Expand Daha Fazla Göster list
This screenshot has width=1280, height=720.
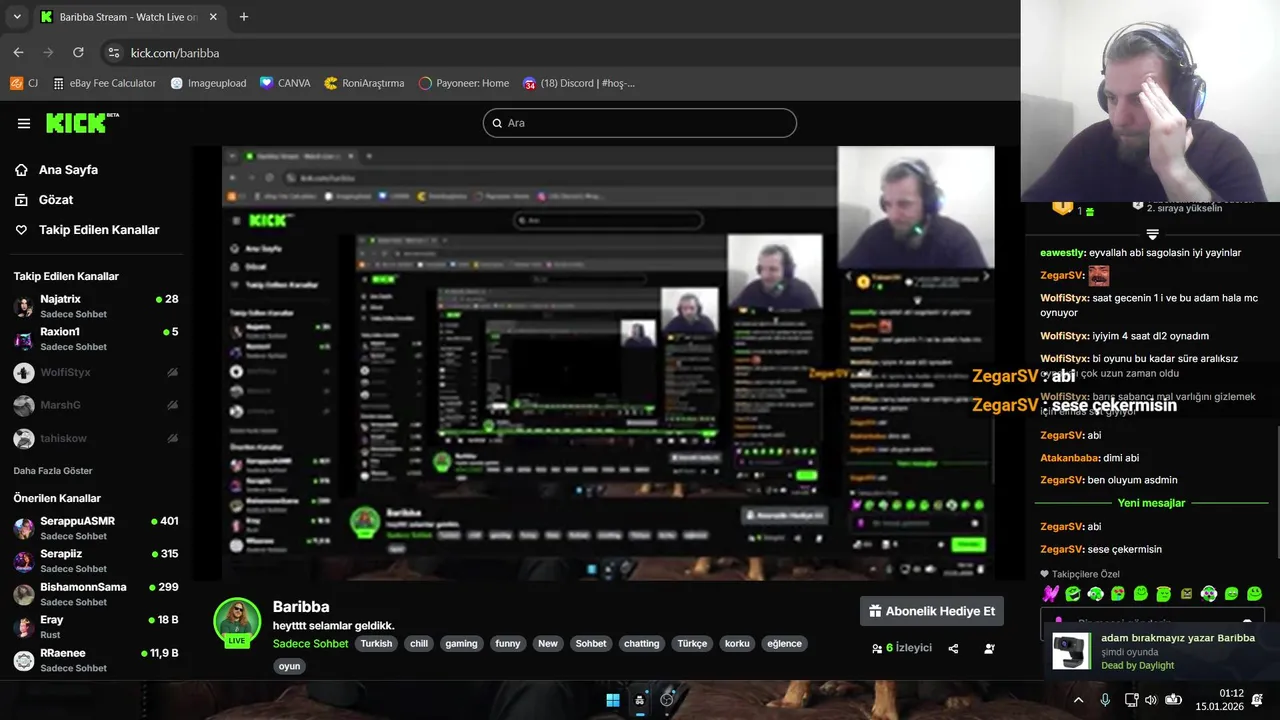click(x=53, y=470)
